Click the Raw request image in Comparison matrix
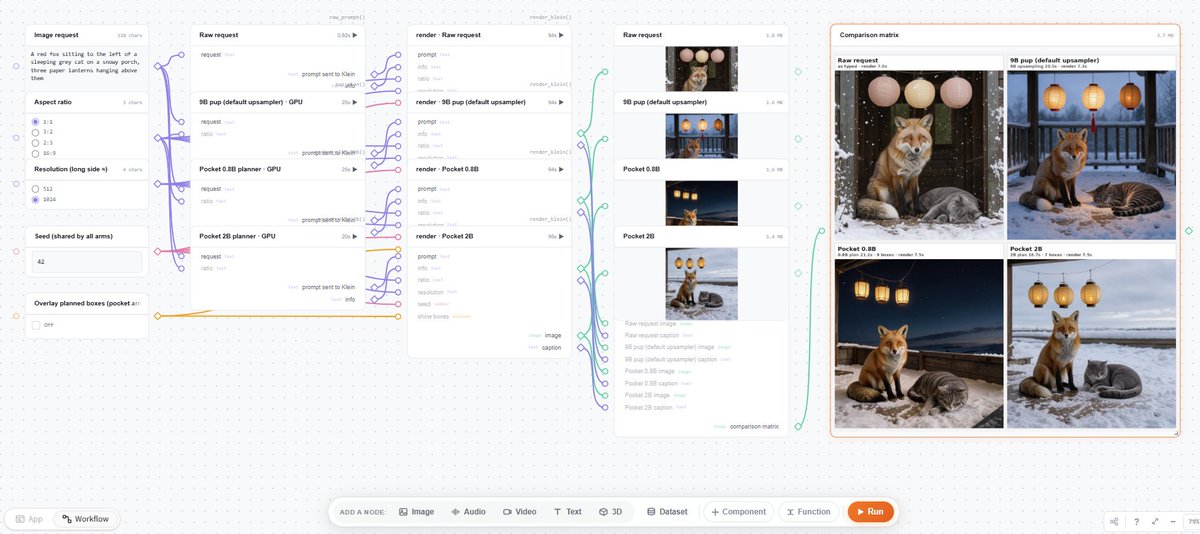Viewport: 1200px width, 534px height. (919, 155)
